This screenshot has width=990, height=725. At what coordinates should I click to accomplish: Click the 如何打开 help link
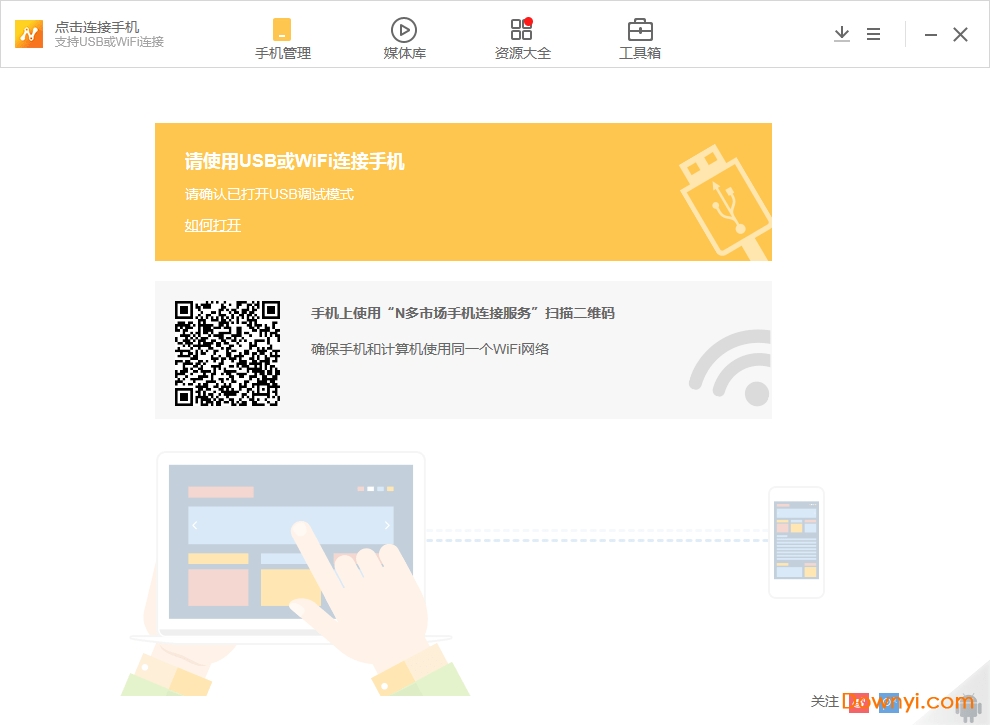[212, 225]
